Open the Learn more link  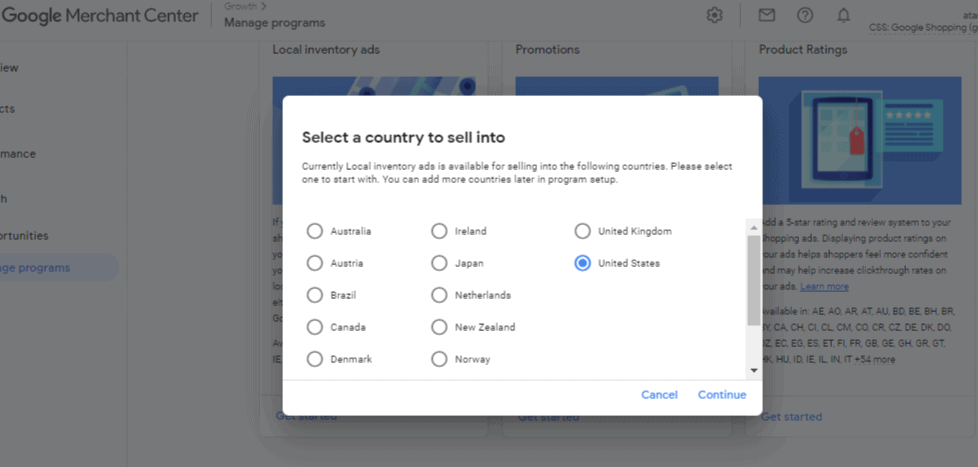tap(825, 287)
